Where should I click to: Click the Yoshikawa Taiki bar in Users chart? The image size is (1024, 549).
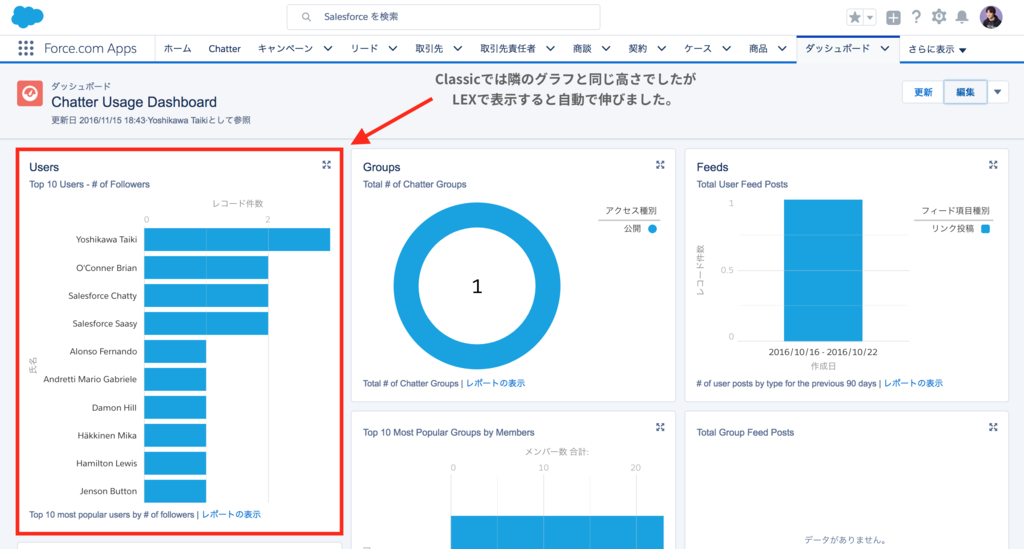click(x=237, y=240)
